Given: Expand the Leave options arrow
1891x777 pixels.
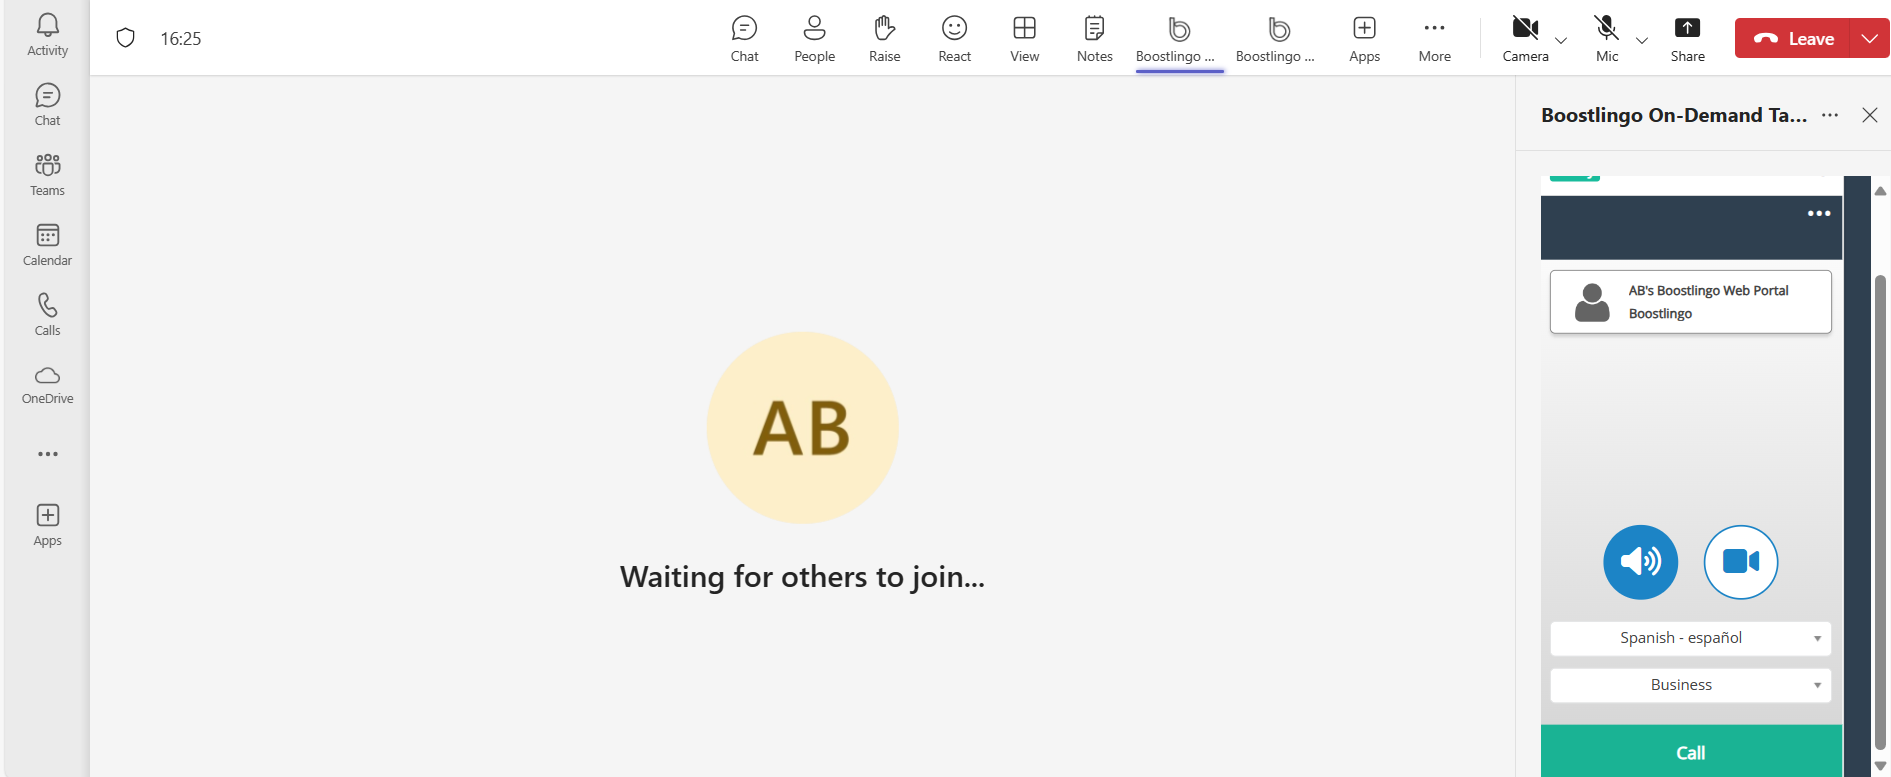Looking at the screenshot, I should click(1869, 38).
